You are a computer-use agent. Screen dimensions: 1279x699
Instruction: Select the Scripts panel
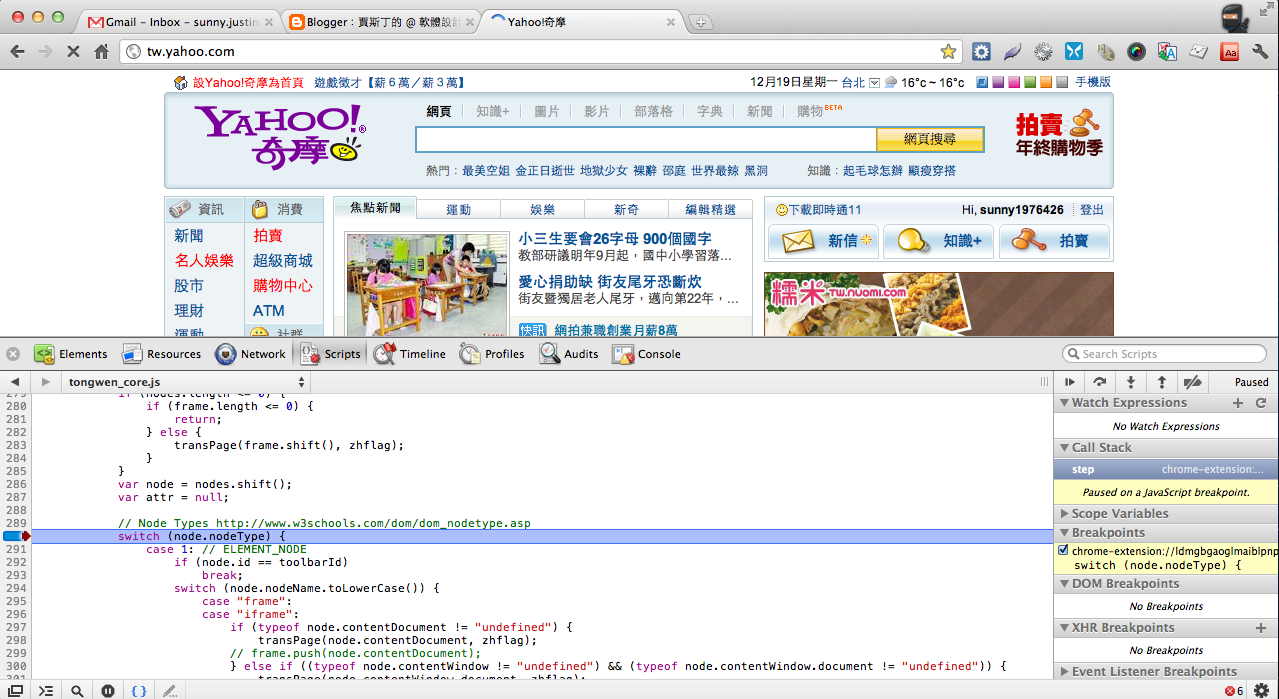pyautogui.click(x=329, y=354)
